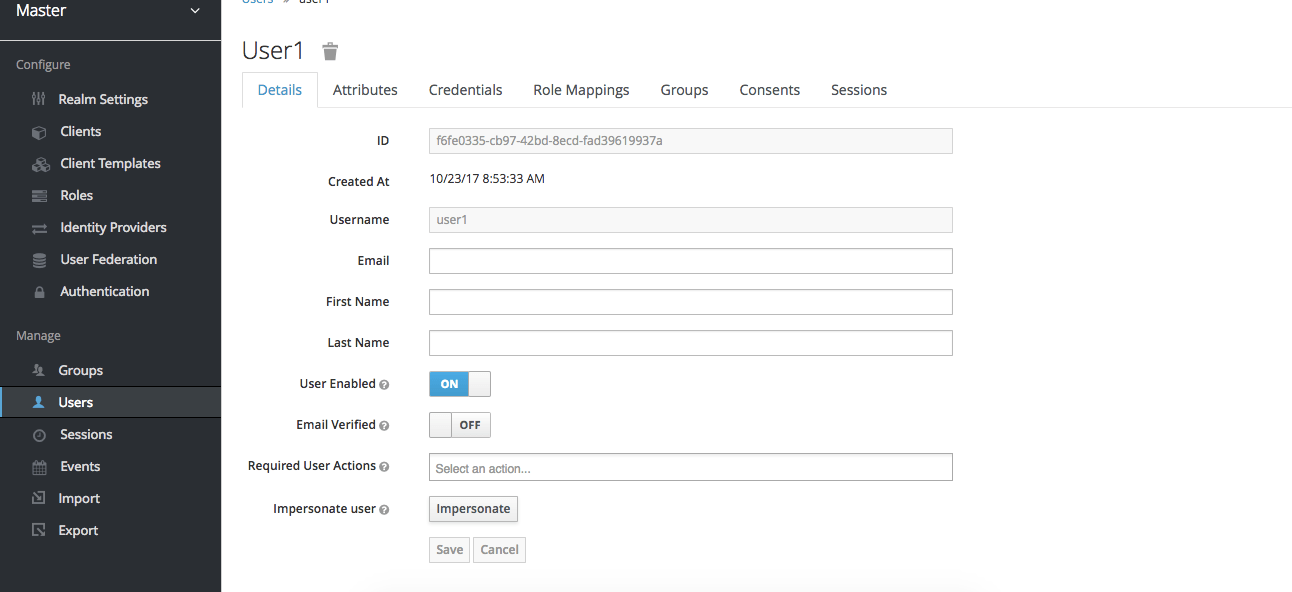
Task: Click the Created At timestamp 10/23/17 8:53:33 AM
Action: pos(487,179)
